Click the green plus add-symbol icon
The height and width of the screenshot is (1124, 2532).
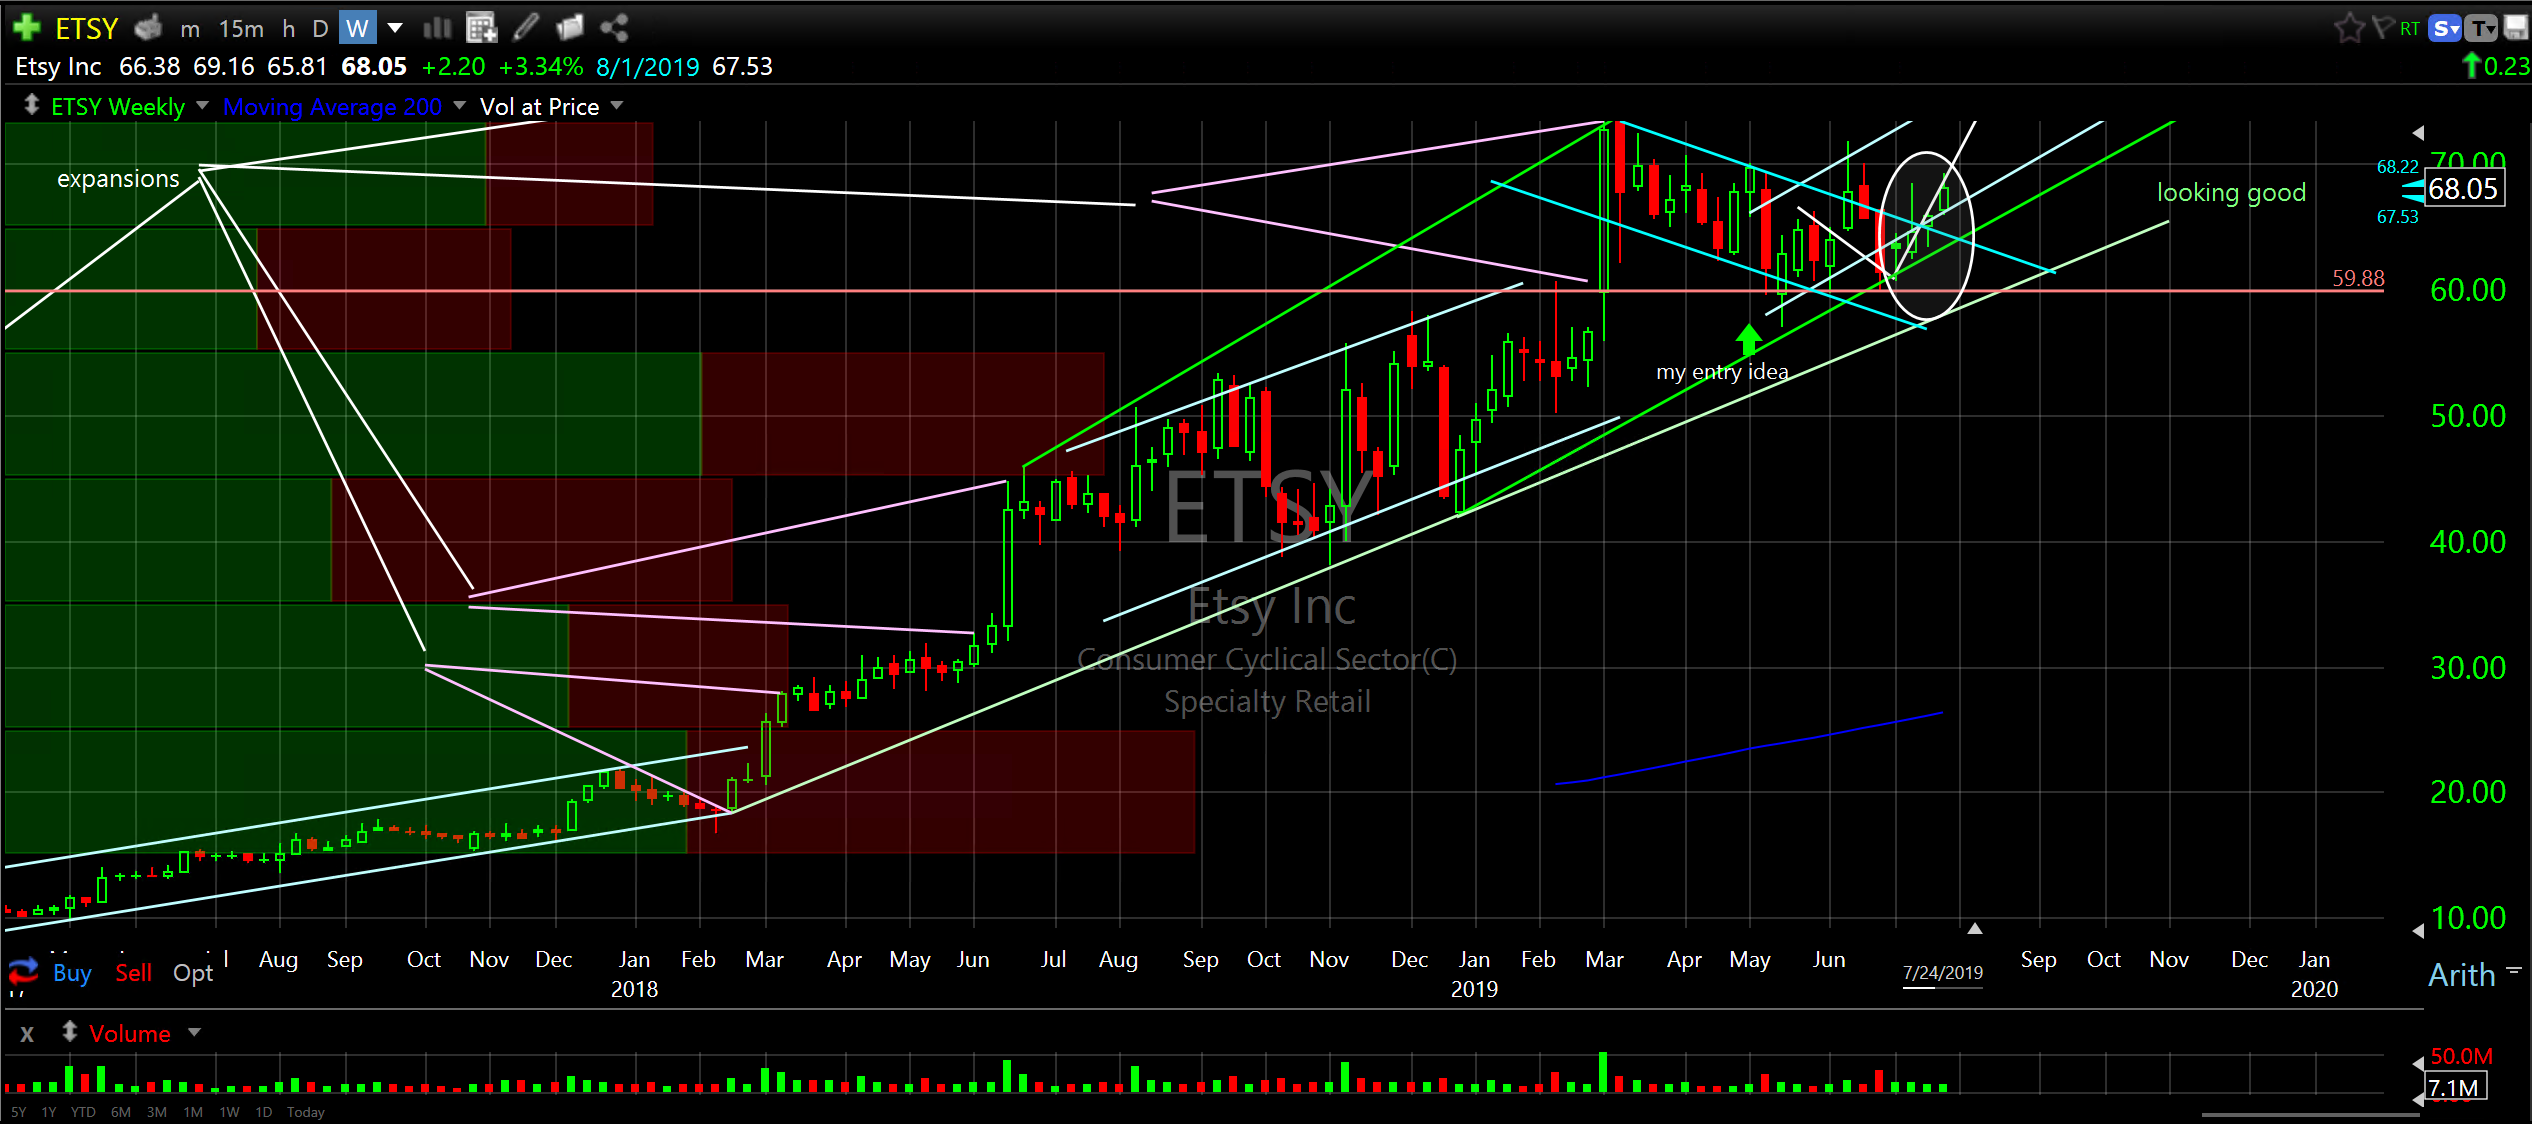click(x=27, y=27)
